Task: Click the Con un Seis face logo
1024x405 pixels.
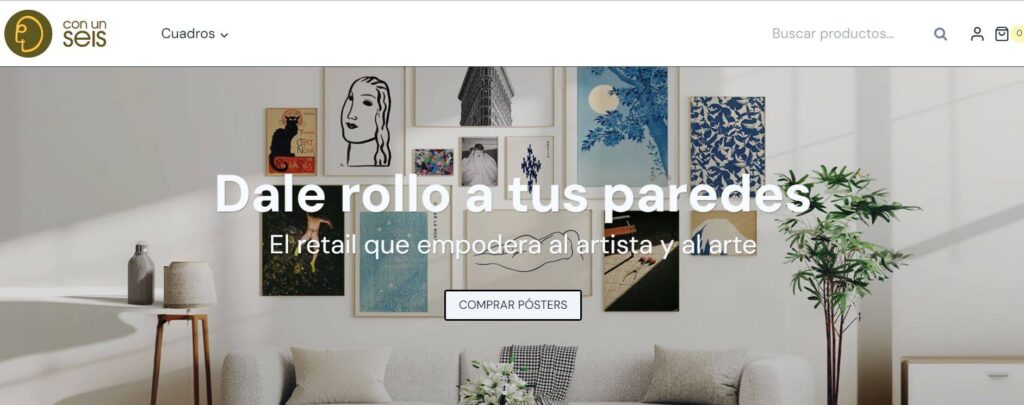Action: pyautogui.click(x=28, y=33)
